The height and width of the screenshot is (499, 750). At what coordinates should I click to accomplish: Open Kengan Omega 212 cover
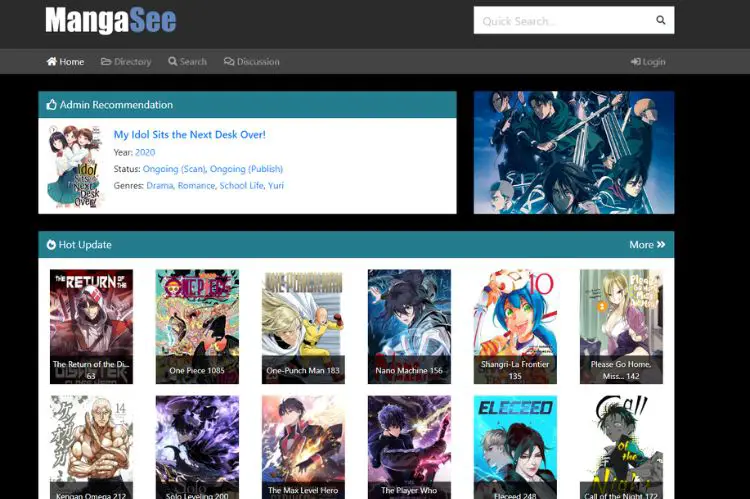pyautogui.click(x=91, y=447)
